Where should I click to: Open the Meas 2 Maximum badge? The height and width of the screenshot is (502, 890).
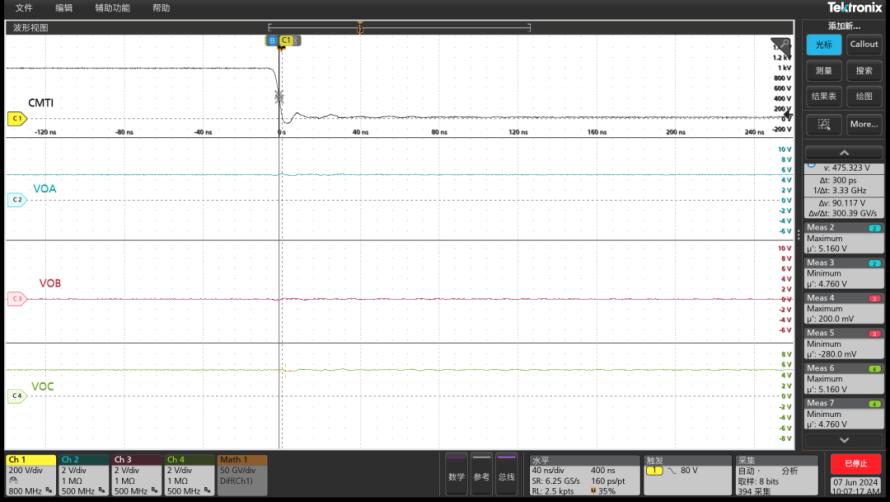click(843, 238)
